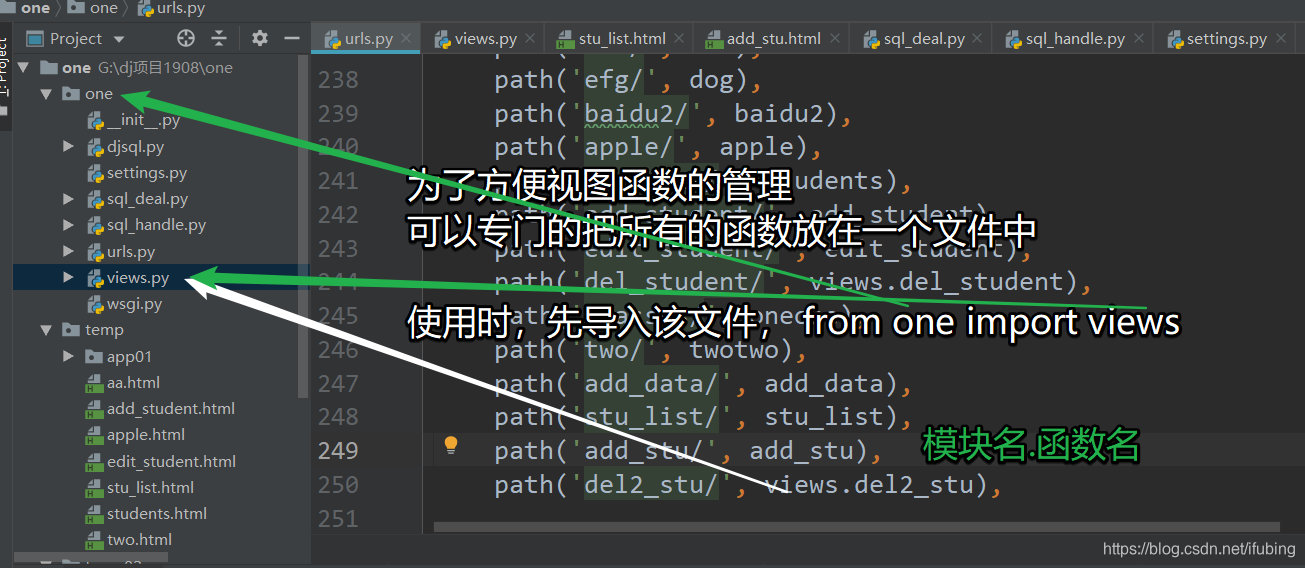Click the locate current file crosshair icon
The image size is (1305, 568).
pyautogui.click(x=186, y=38)
